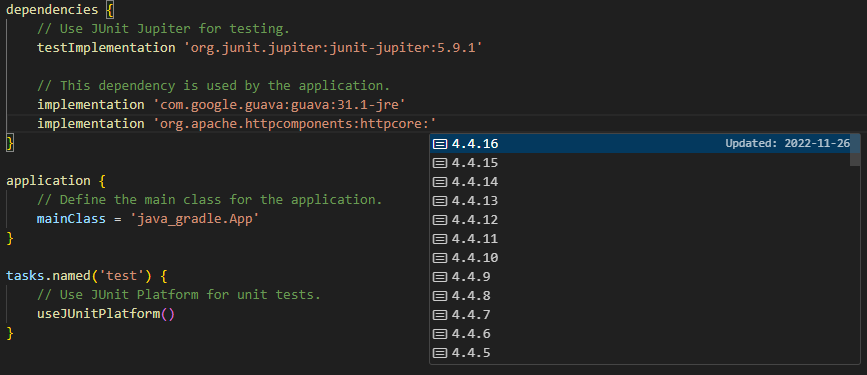Click the opening brace after dependencies
Viewport: 867px width, 375px height.
coord(110,10)
